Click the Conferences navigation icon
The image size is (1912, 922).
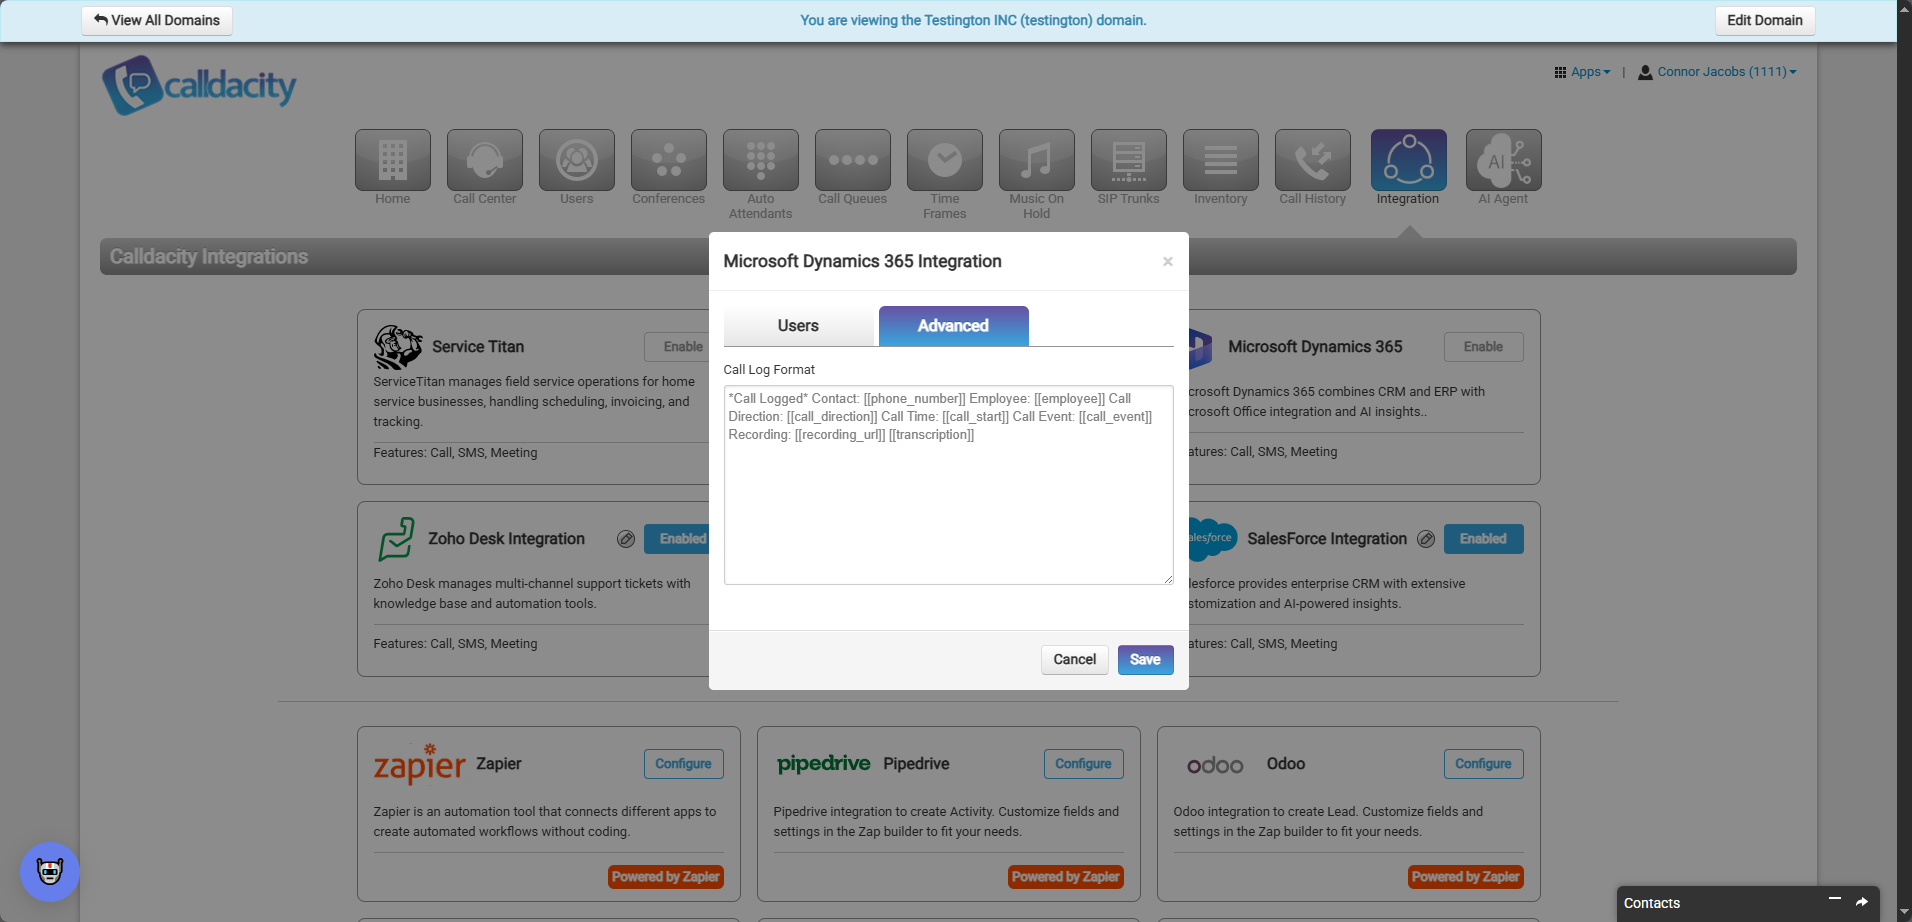pos(668,160)
